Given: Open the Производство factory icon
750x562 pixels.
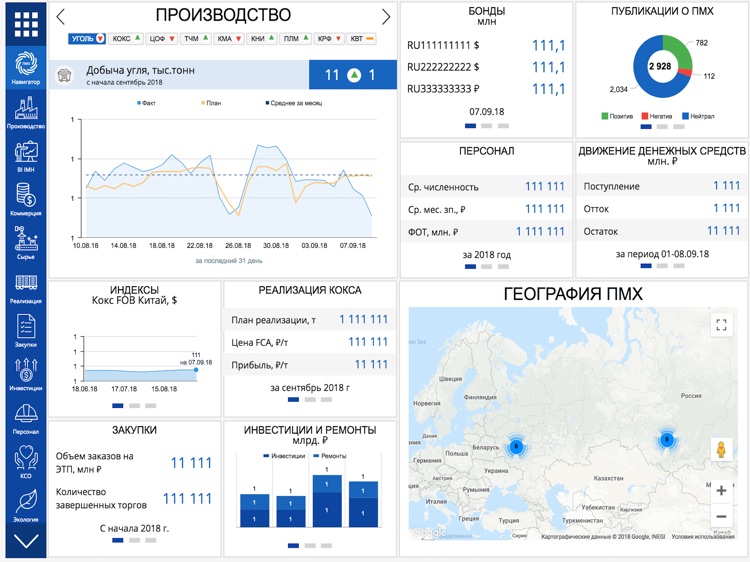Looking at the screenshot, I should point(26,108).
